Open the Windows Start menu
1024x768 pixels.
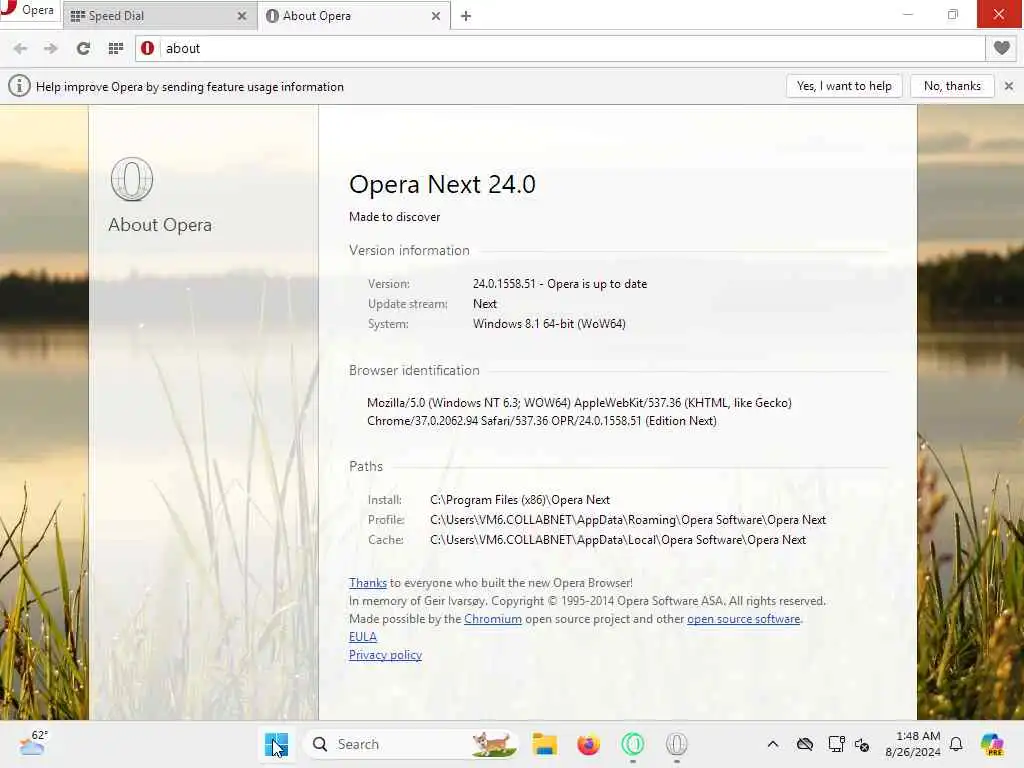(x=276, y=744)
